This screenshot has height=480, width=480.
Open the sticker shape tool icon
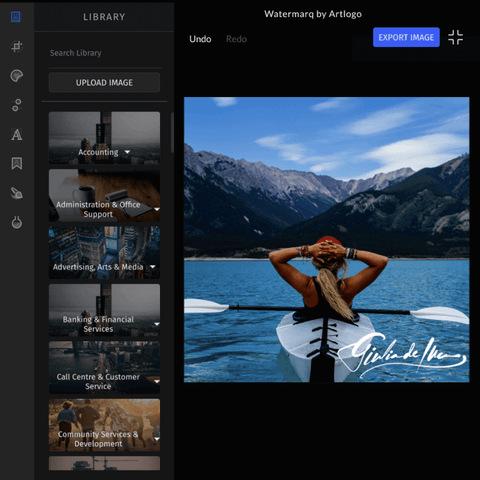tap(16, 76)
